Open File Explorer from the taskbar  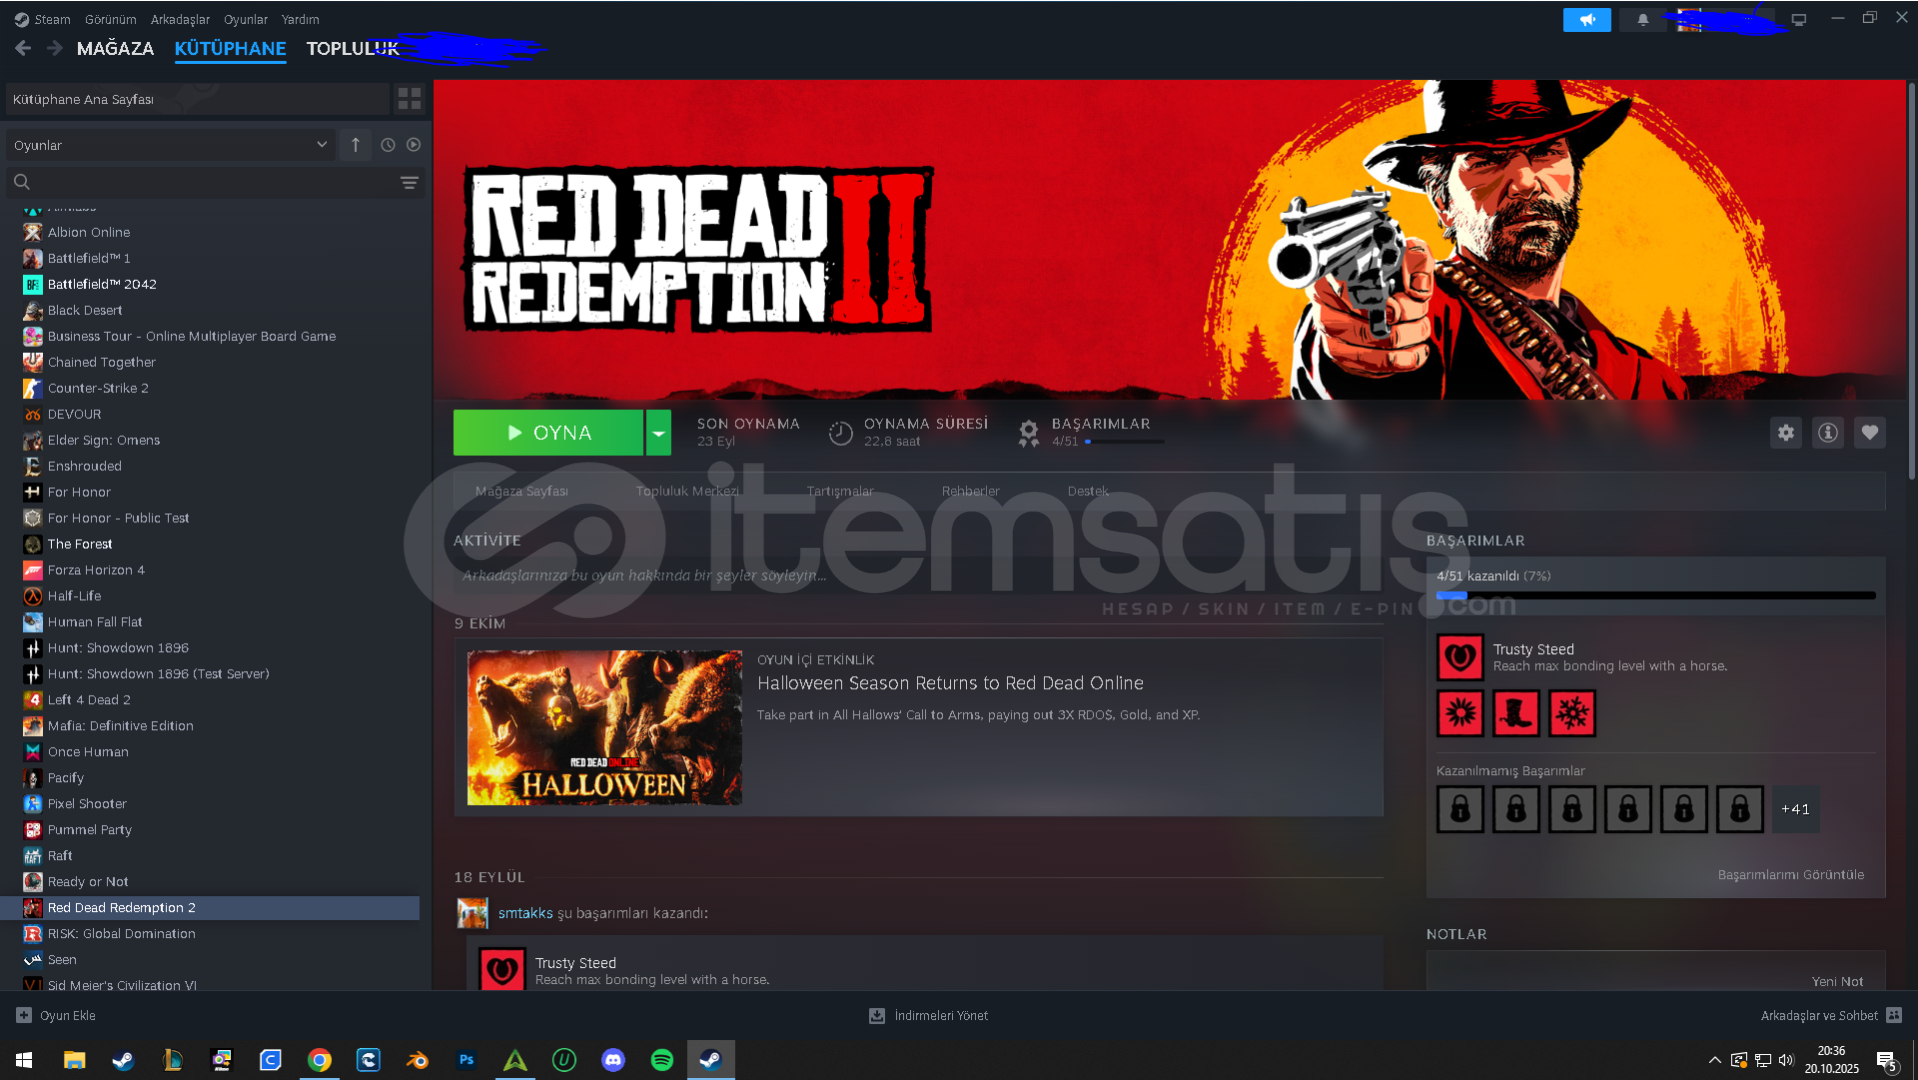click(x=74, y=1060)
